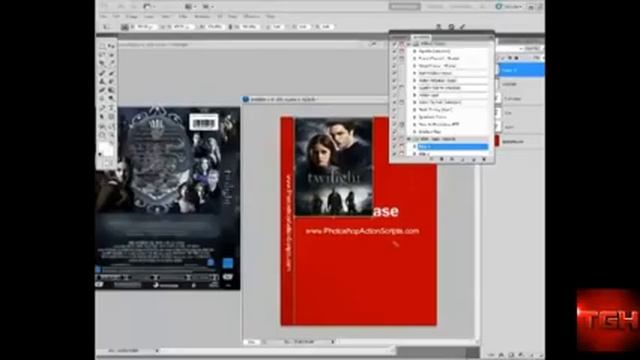
Task: Select the Crop tool
Action: coord(102,64)
